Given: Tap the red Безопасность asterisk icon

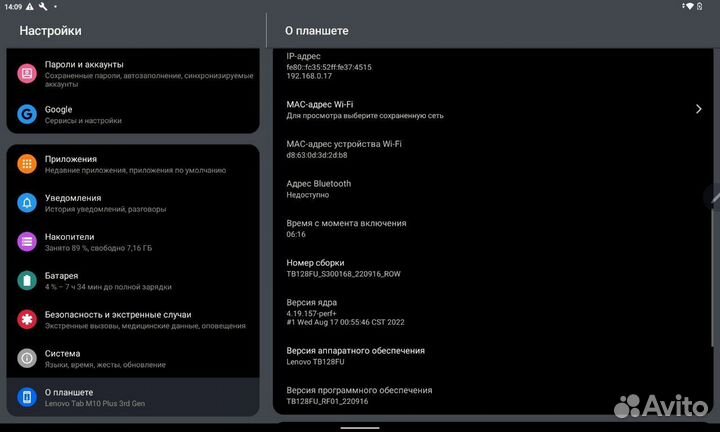Looking at the screenshot, I should [27, 320].
